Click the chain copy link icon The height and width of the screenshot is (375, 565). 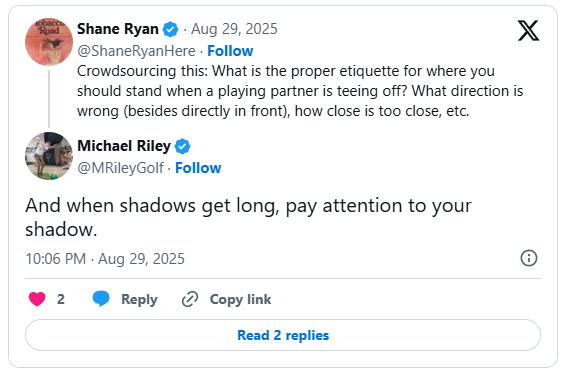click(190, 299)
